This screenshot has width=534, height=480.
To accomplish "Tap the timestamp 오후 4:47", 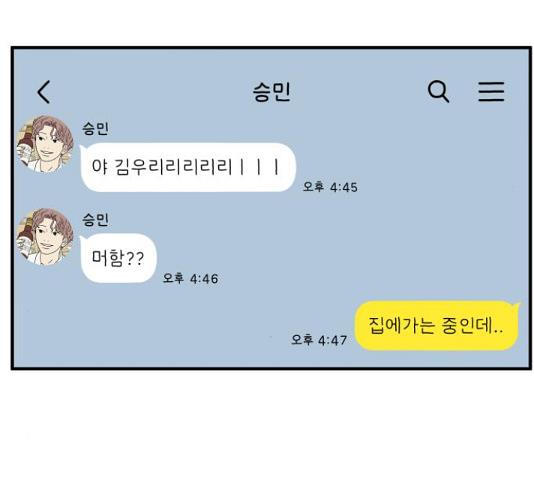I will (x=319, y=340).
